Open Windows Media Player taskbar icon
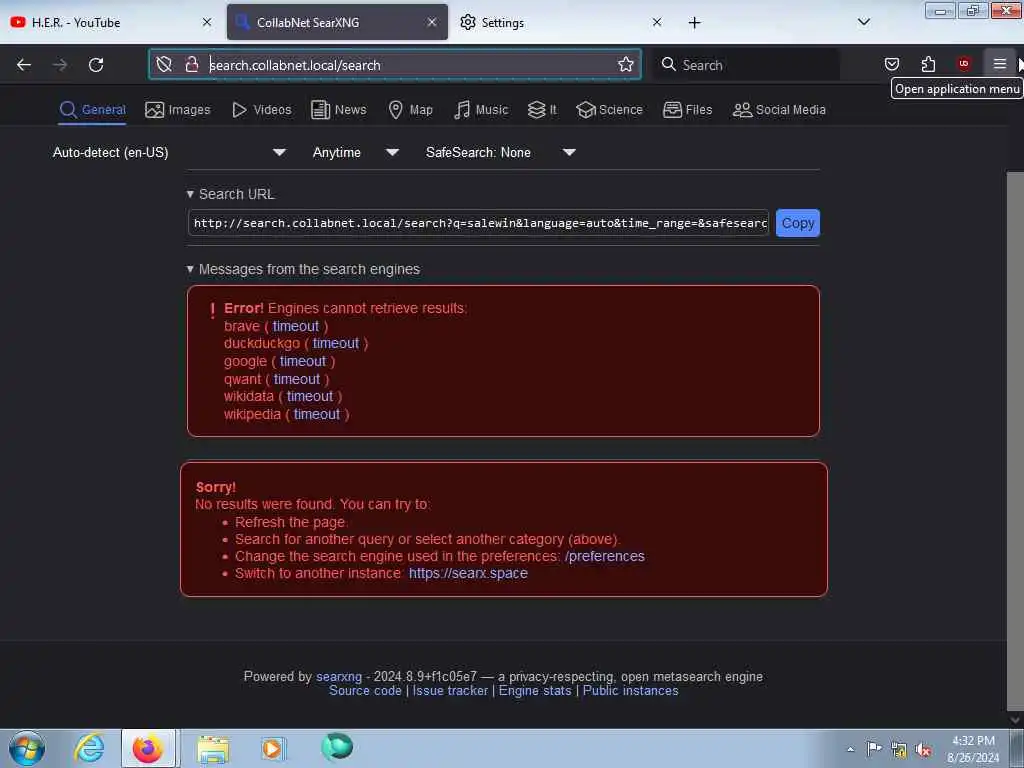This screenshot has height=768, width=1024. [273, 748]
